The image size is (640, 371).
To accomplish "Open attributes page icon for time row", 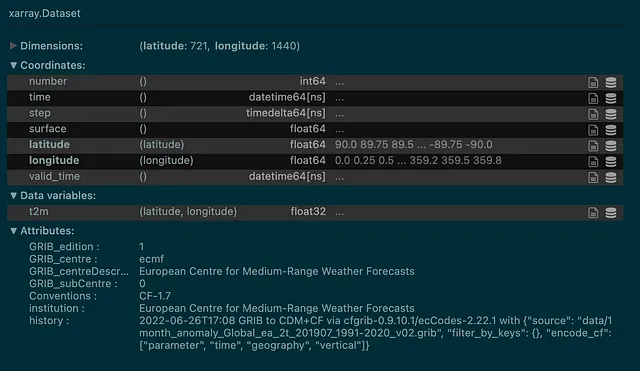I will (x=593, y=98).
